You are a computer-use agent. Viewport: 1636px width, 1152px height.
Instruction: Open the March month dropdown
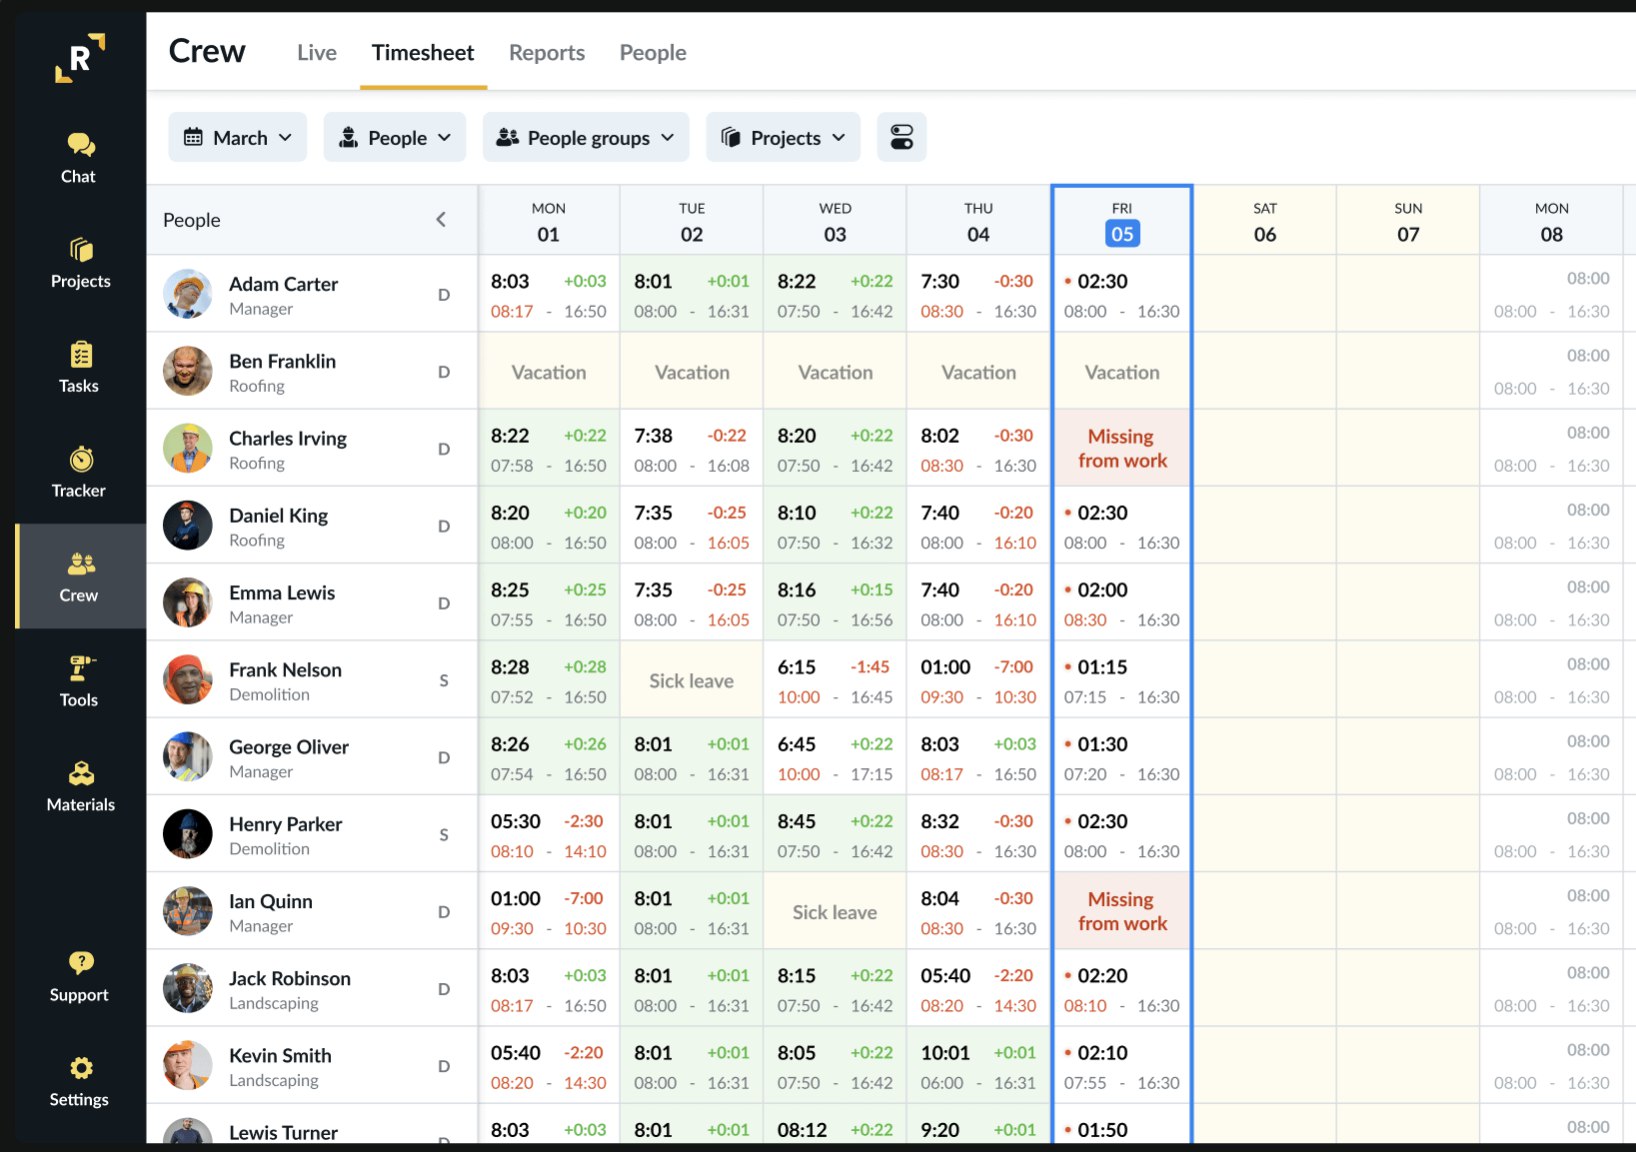238,137
